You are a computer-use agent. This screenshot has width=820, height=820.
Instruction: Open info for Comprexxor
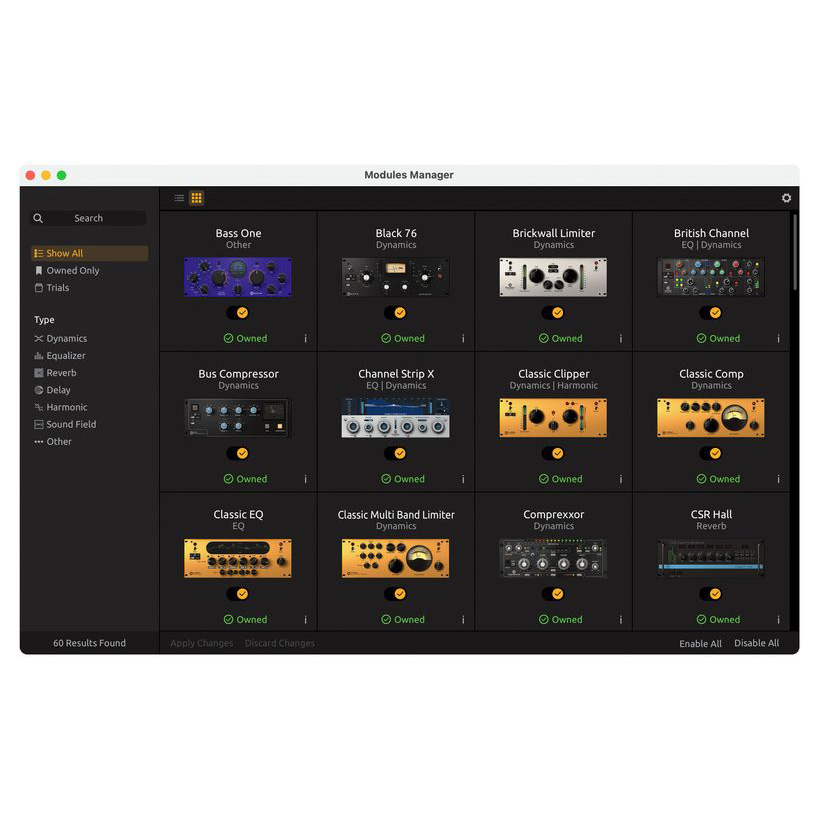click(621, 620)
